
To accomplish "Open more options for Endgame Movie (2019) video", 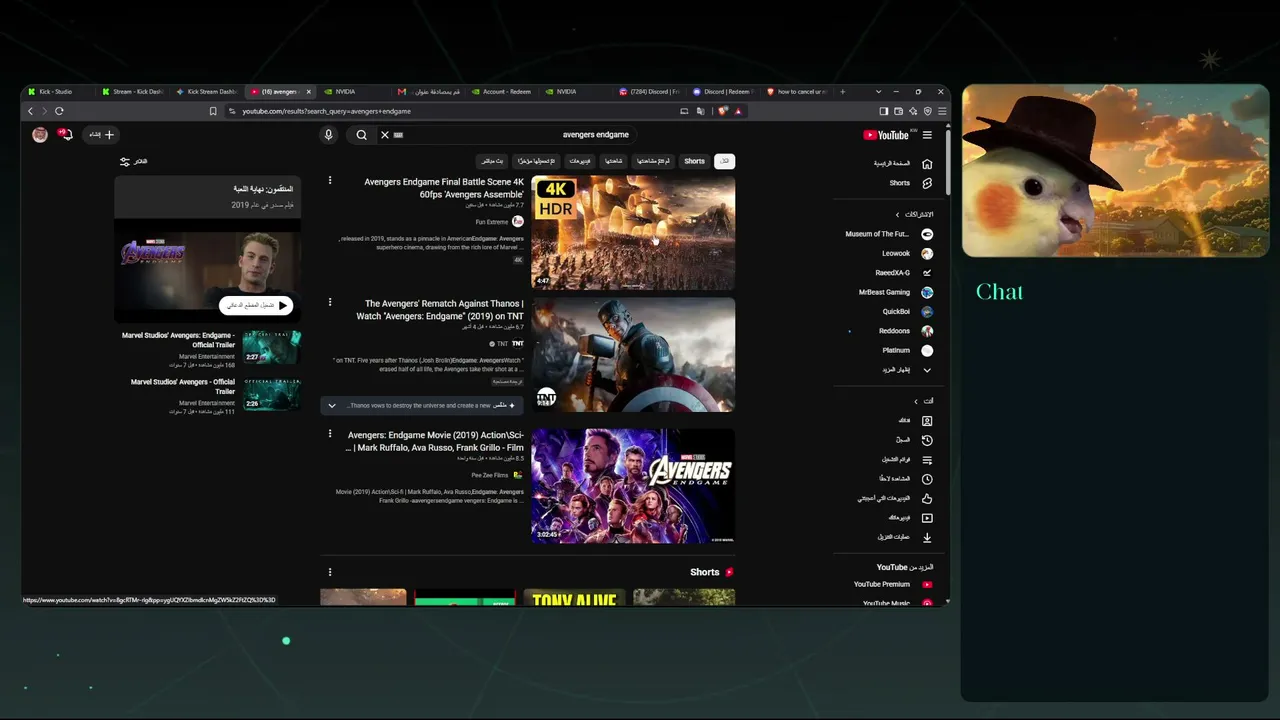I will [x=330, y=434].
